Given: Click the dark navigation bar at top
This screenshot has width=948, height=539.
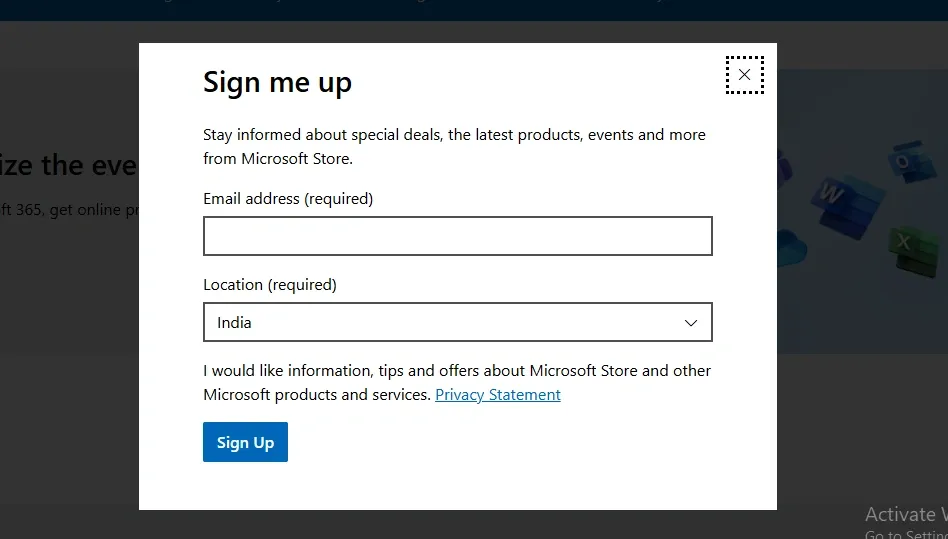Looking at the screenshot, I should tap(474, 10).
